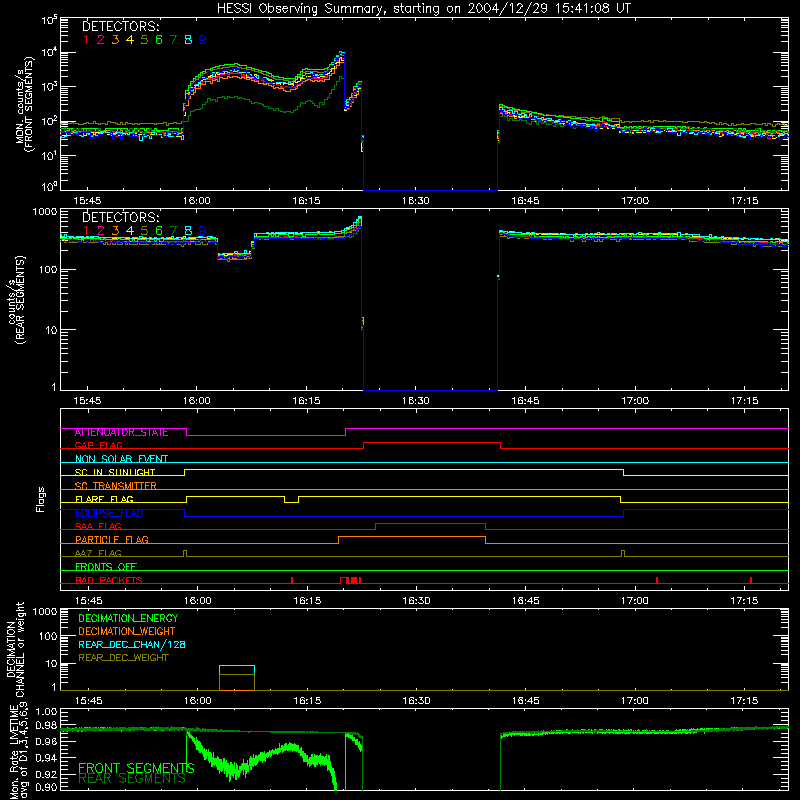800x800 pixels.
Task: Click the SC_IN_SUNLIGHT flag label
Action: click(115, 472)
